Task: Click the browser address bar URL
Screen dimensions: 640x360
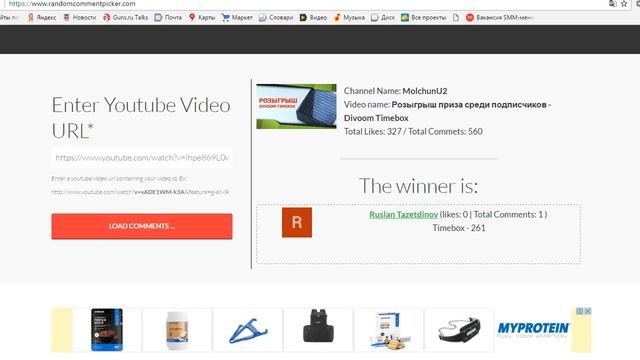Action: point(72,4)
